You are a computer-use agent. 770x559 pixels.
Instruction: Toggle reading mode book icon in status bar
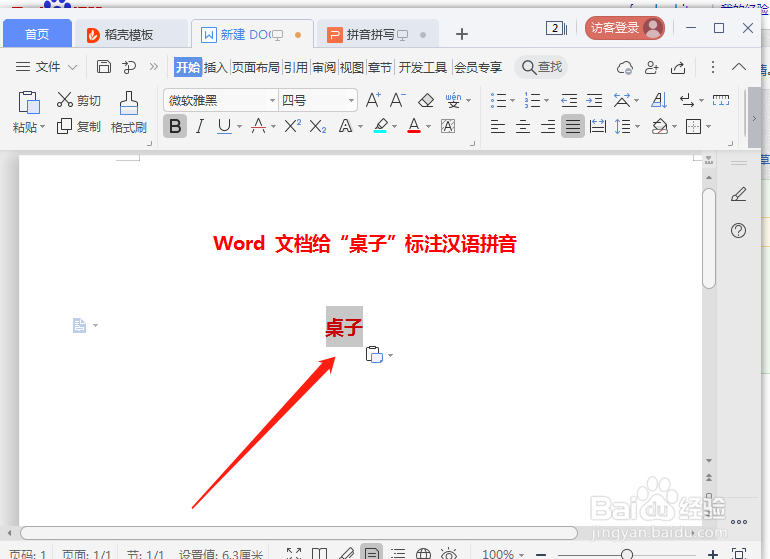tap(320, 554)
